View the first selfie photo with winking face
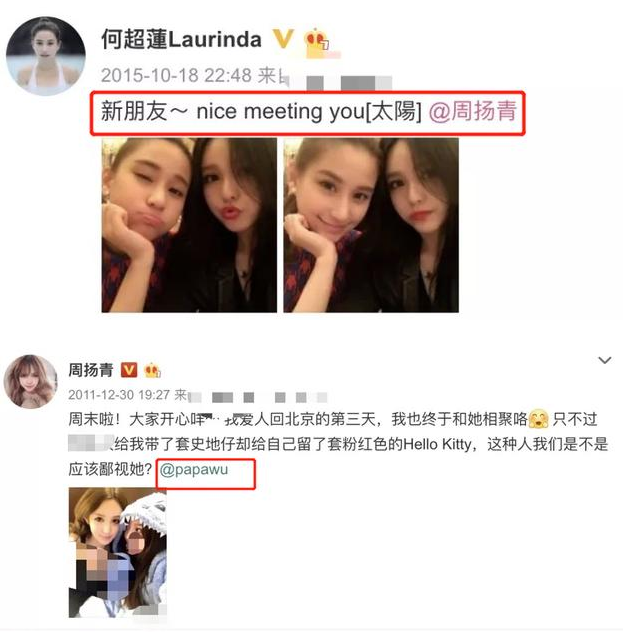Viewport: 631px width, 632px height. [189, 225]
